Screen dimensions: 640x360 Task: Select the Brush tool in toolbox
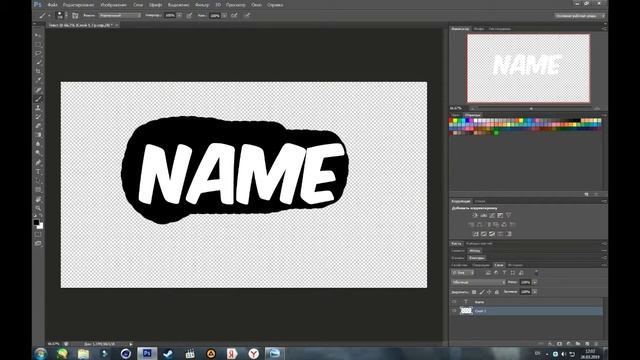(x=38, y=99)
